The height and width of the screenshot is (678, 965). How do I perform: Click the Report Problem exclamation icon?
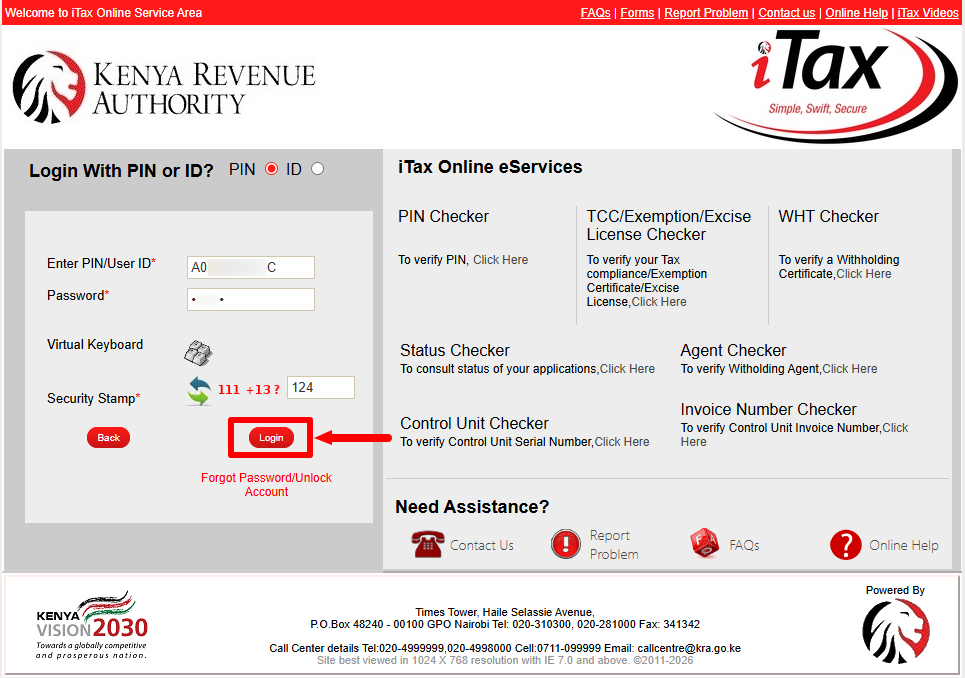(x=566, y=544)
